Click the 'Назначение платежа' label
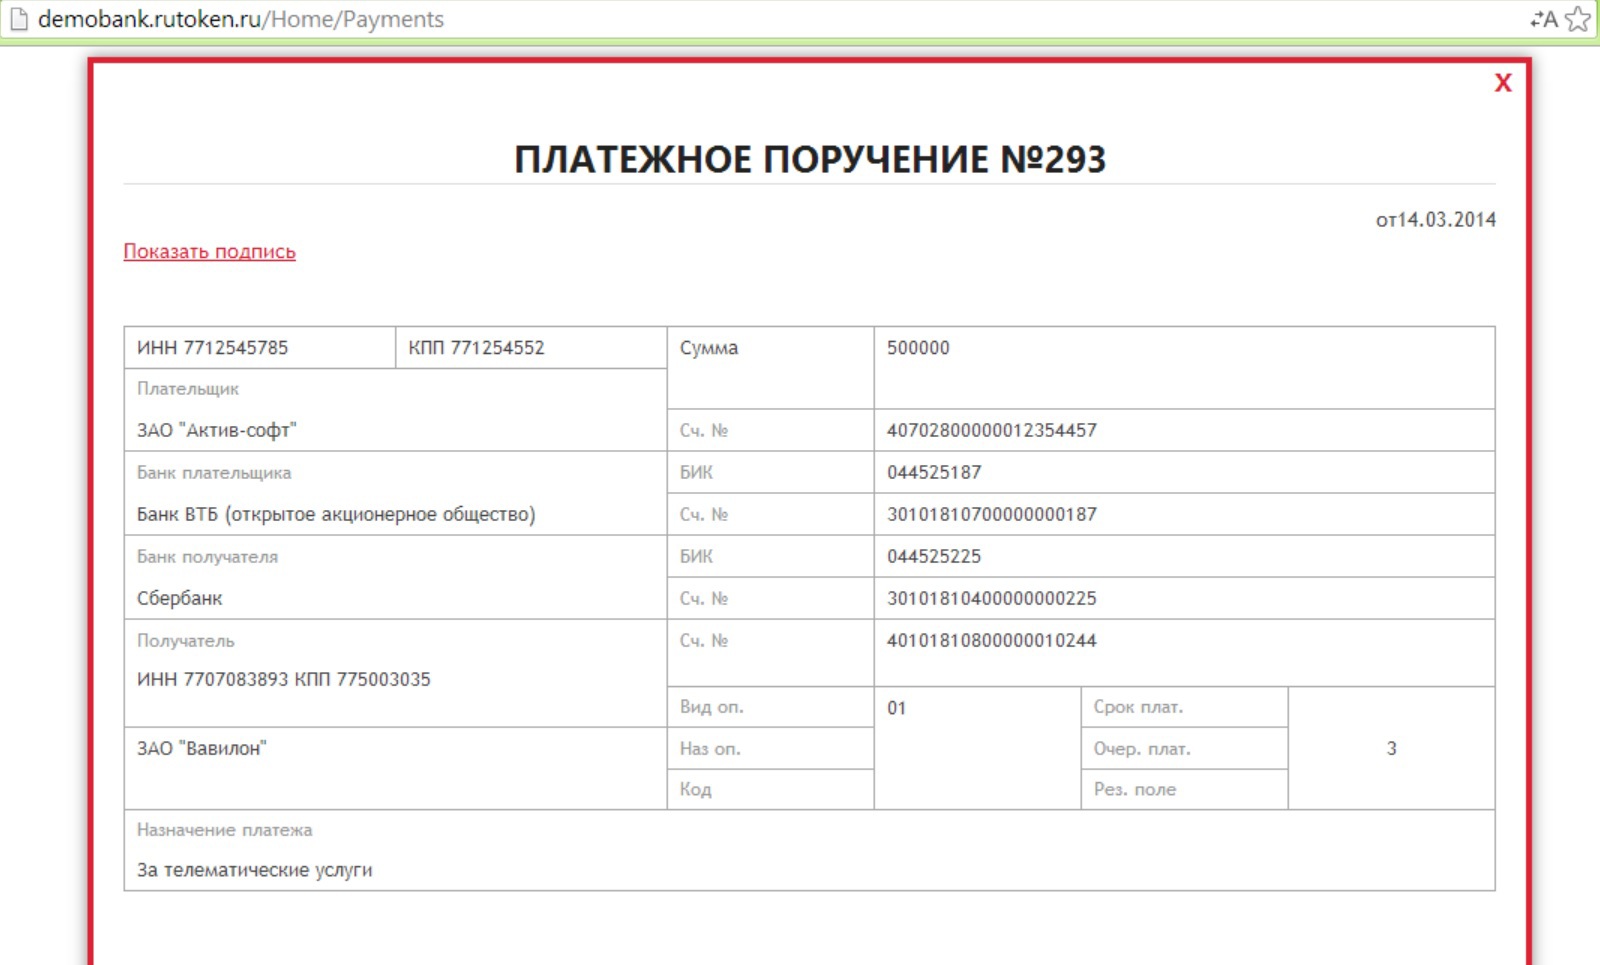Viewport: 1600px width, 965px height. click(225, 830)
